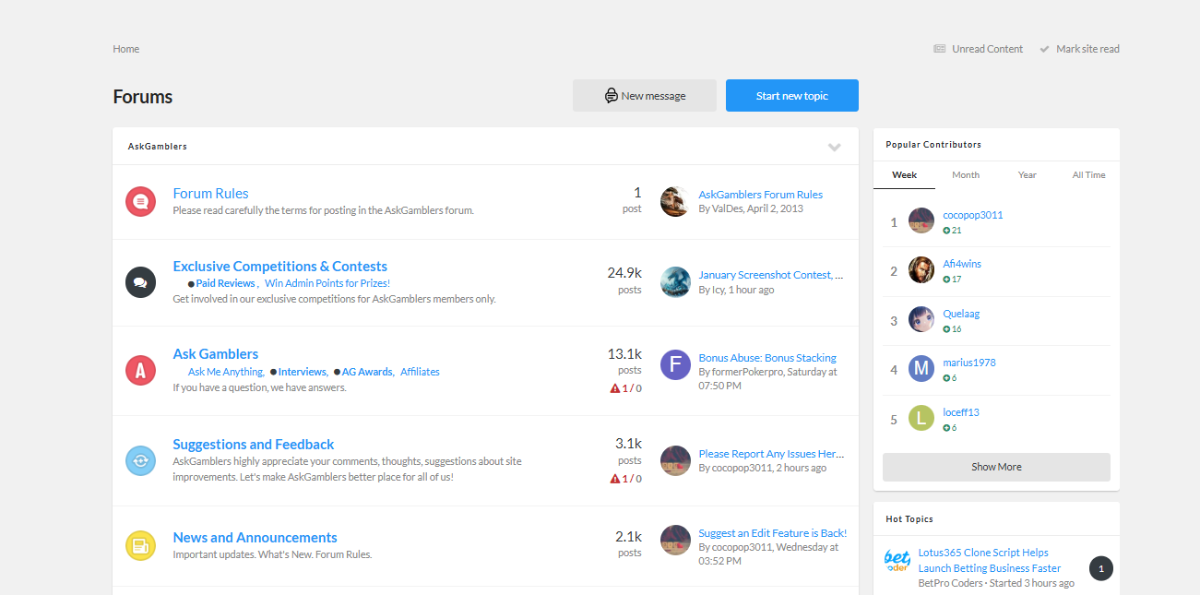Show the Year popular contributors tab
This screenshot has width=1200, height=595.
click(x=1027, y=175)
